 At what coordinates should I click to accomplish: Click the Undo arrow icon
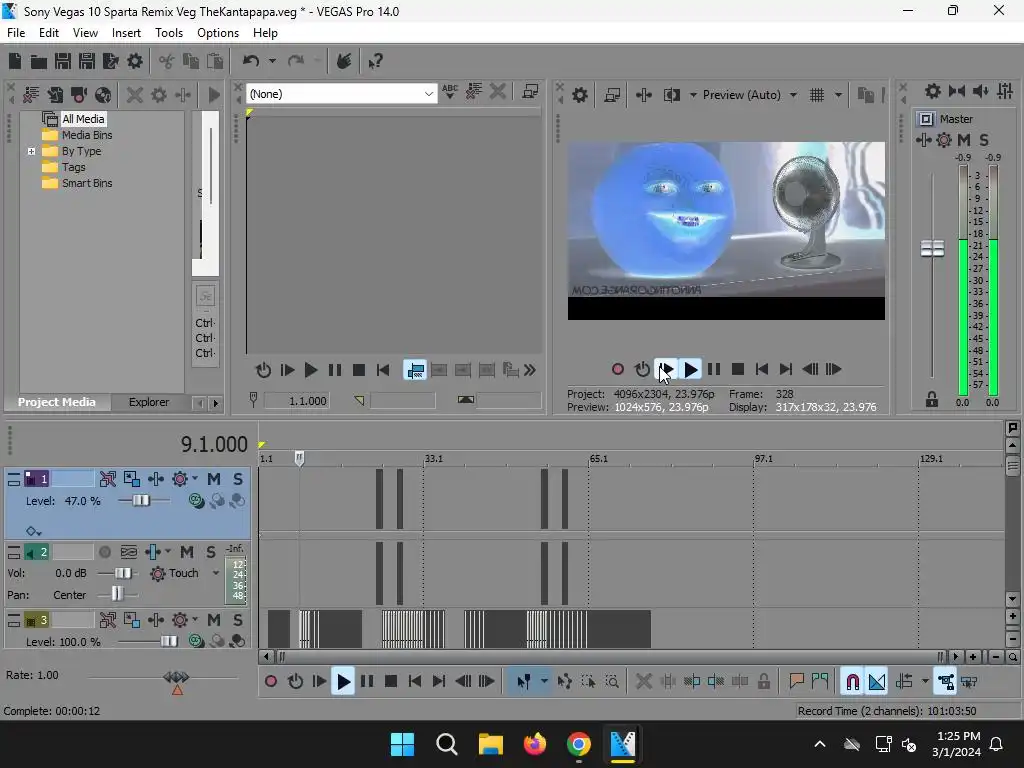coord(251,61)
